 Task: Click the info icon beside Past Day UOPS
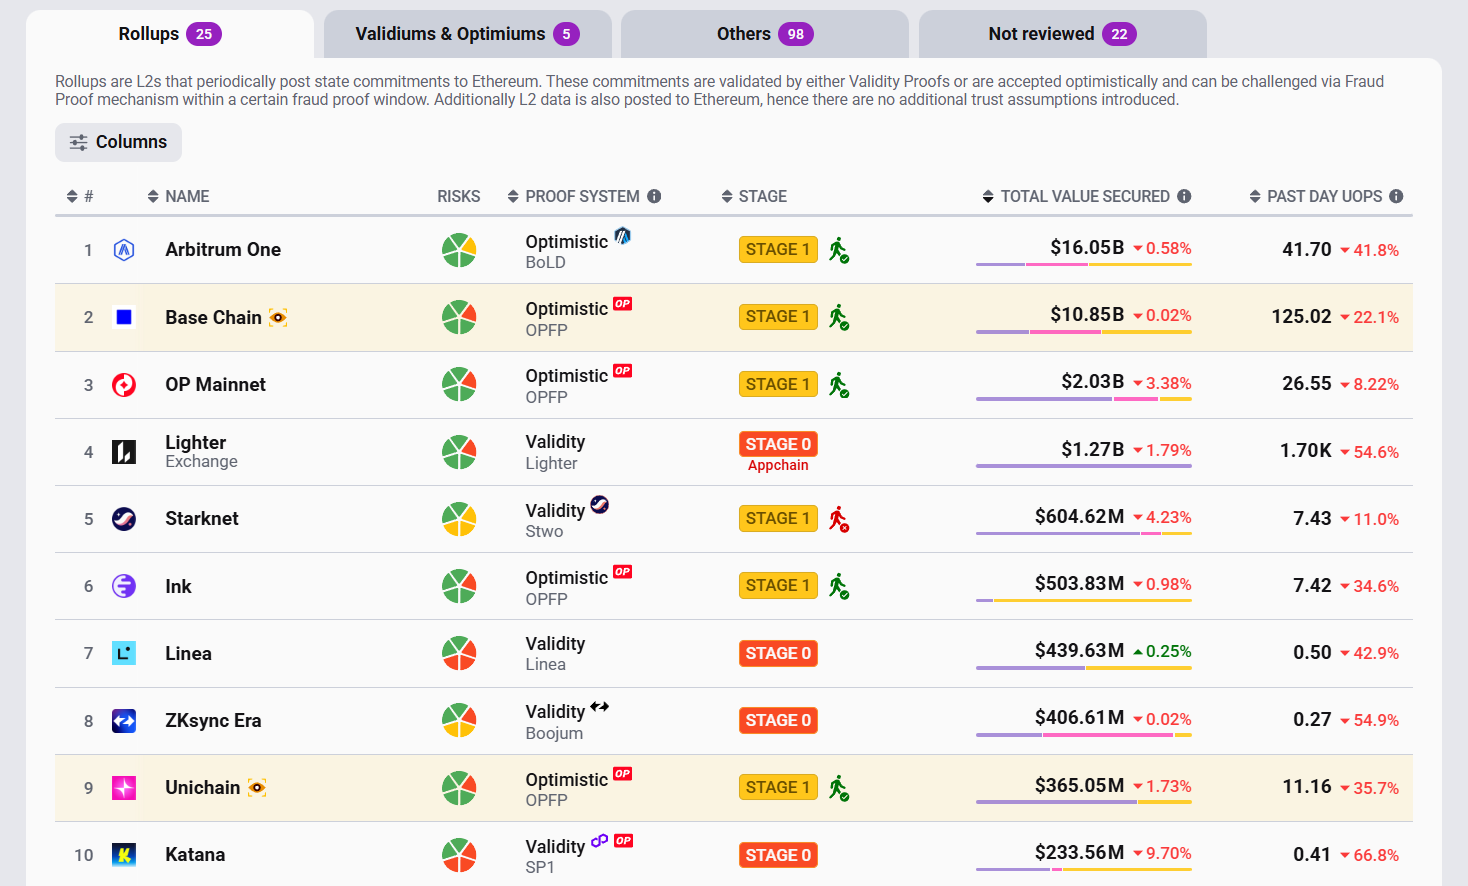(x=1396, y=196)
